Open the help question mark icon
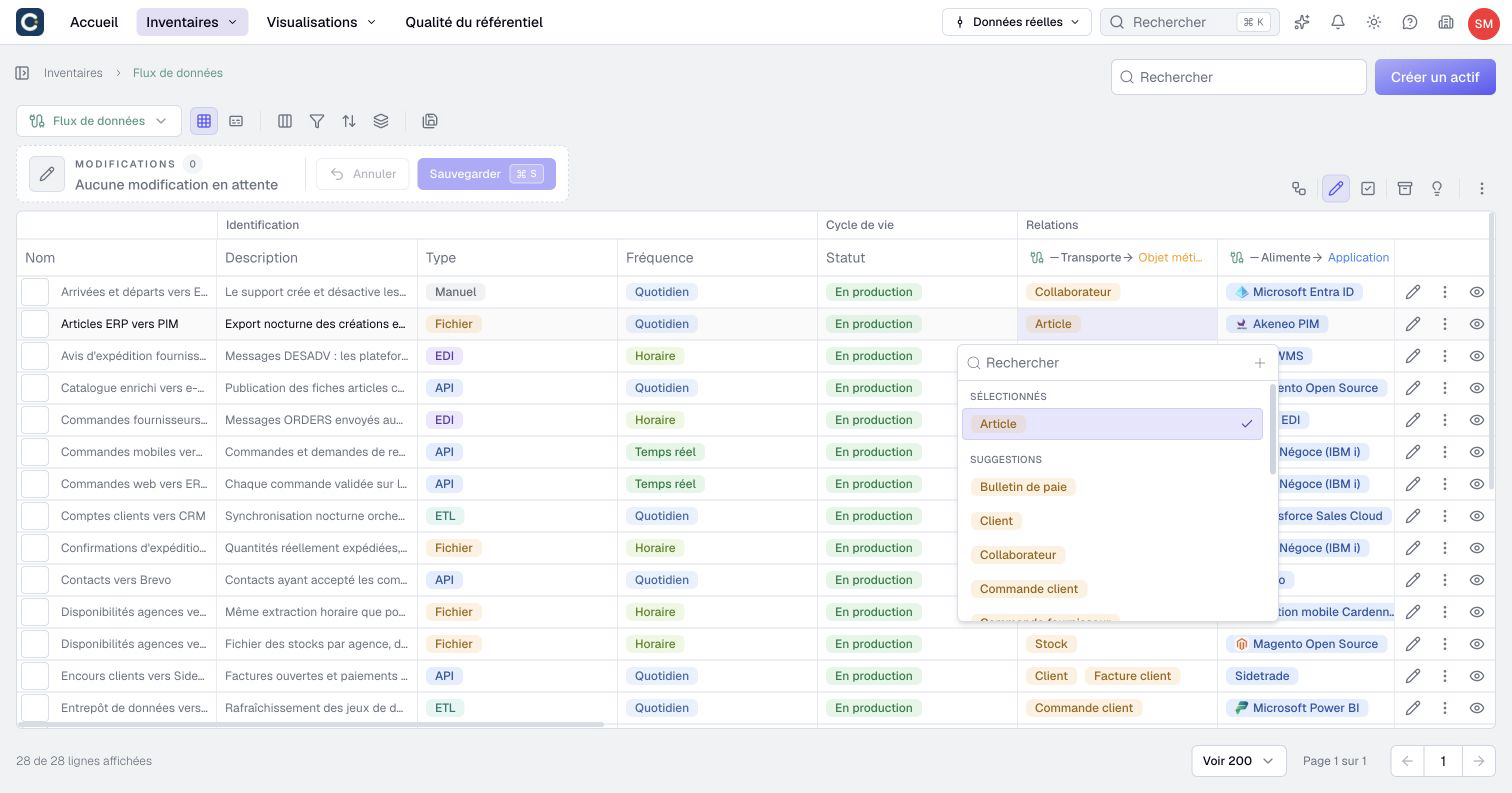The width and height of the screenshot is (1512, 793). [x=1410, y=22]
